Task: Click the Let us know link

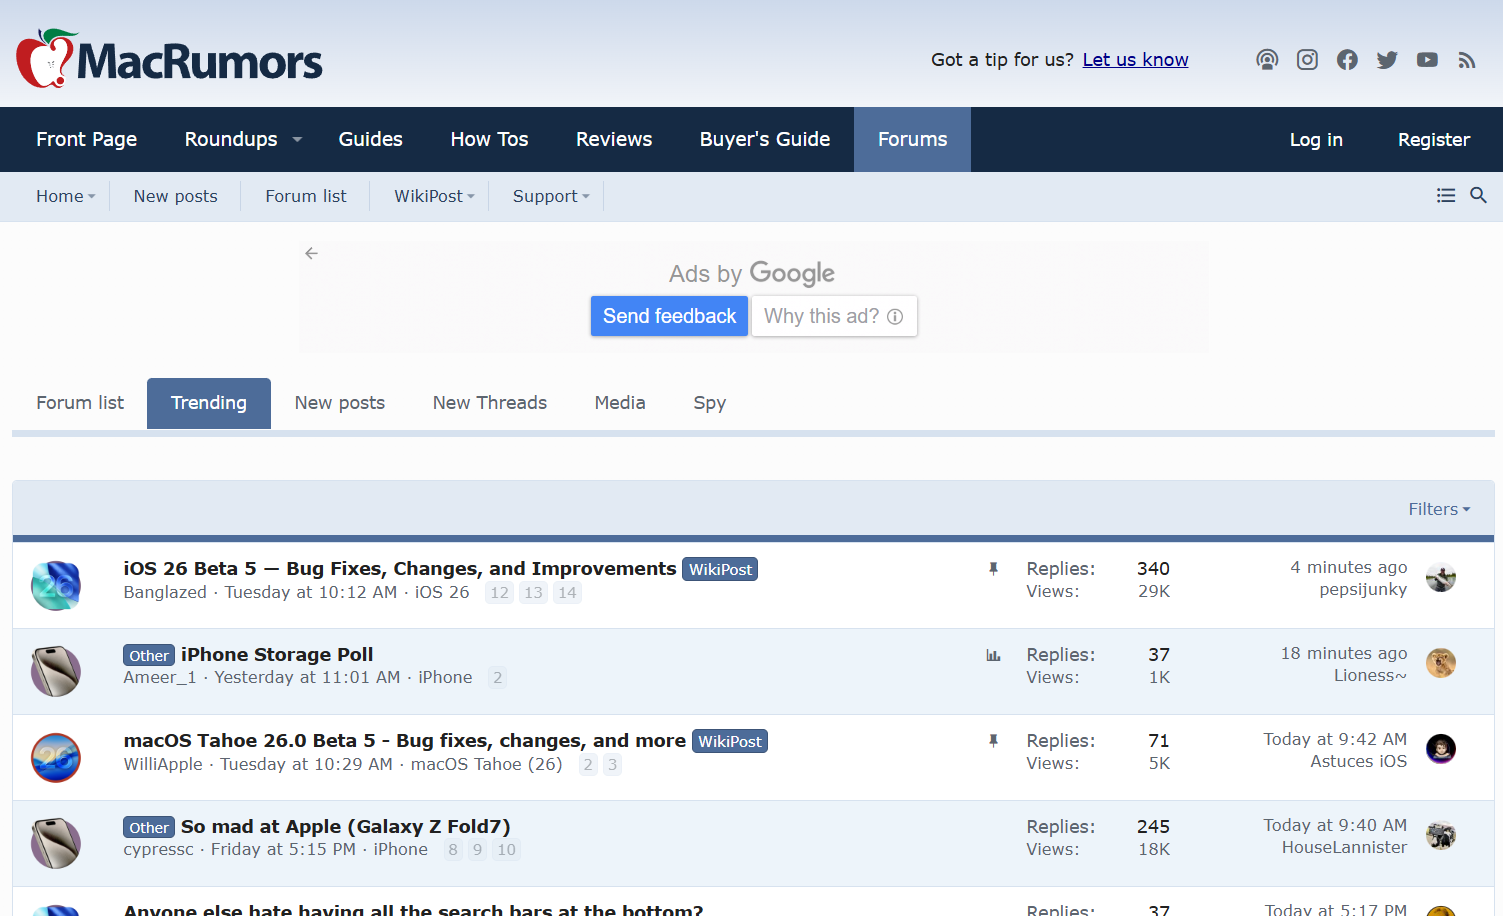Action: click(1136, 60)
